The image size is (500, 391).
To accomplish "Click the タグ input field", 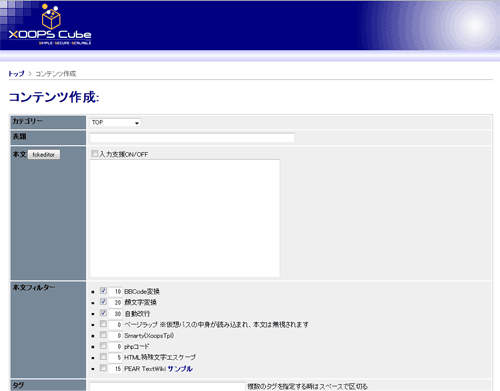I will (x=167, y=387).
